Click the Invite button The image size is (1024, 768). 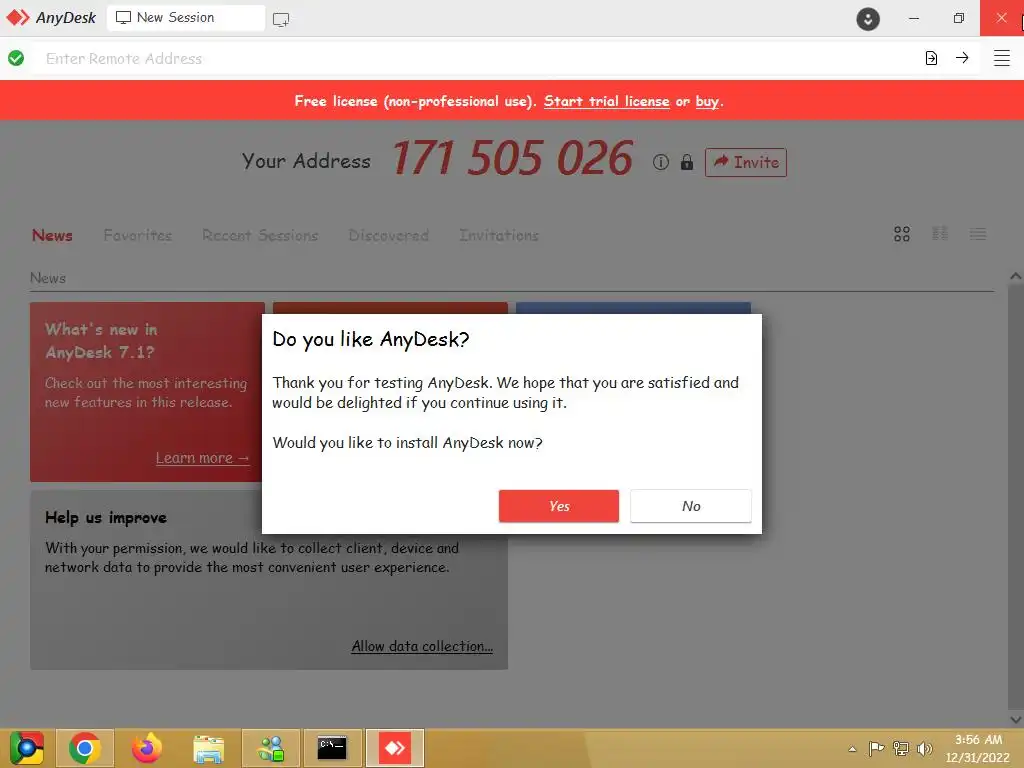coord(746,162)
